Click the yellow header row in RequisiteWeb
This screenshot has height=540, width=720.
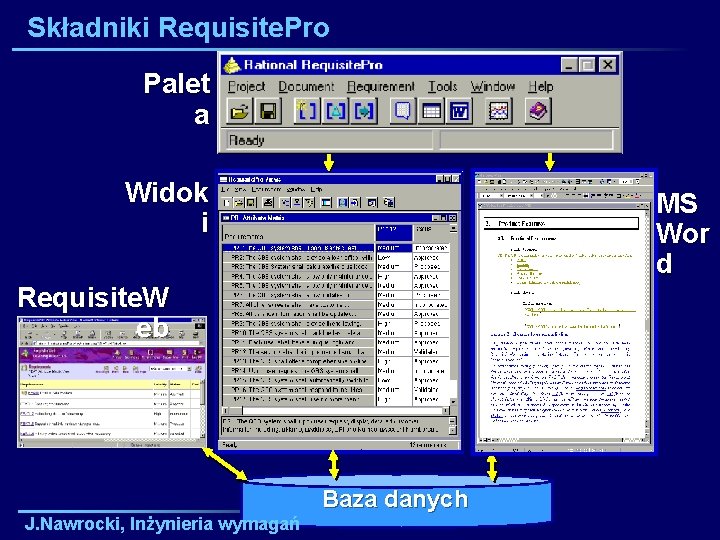[x=109, y=384]
